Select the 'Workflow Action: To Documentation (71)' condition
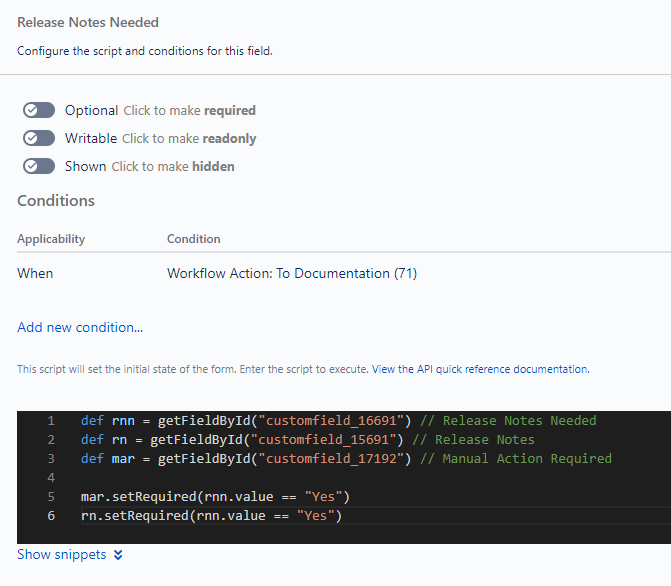671x586 pixels. tap(292, 273)
